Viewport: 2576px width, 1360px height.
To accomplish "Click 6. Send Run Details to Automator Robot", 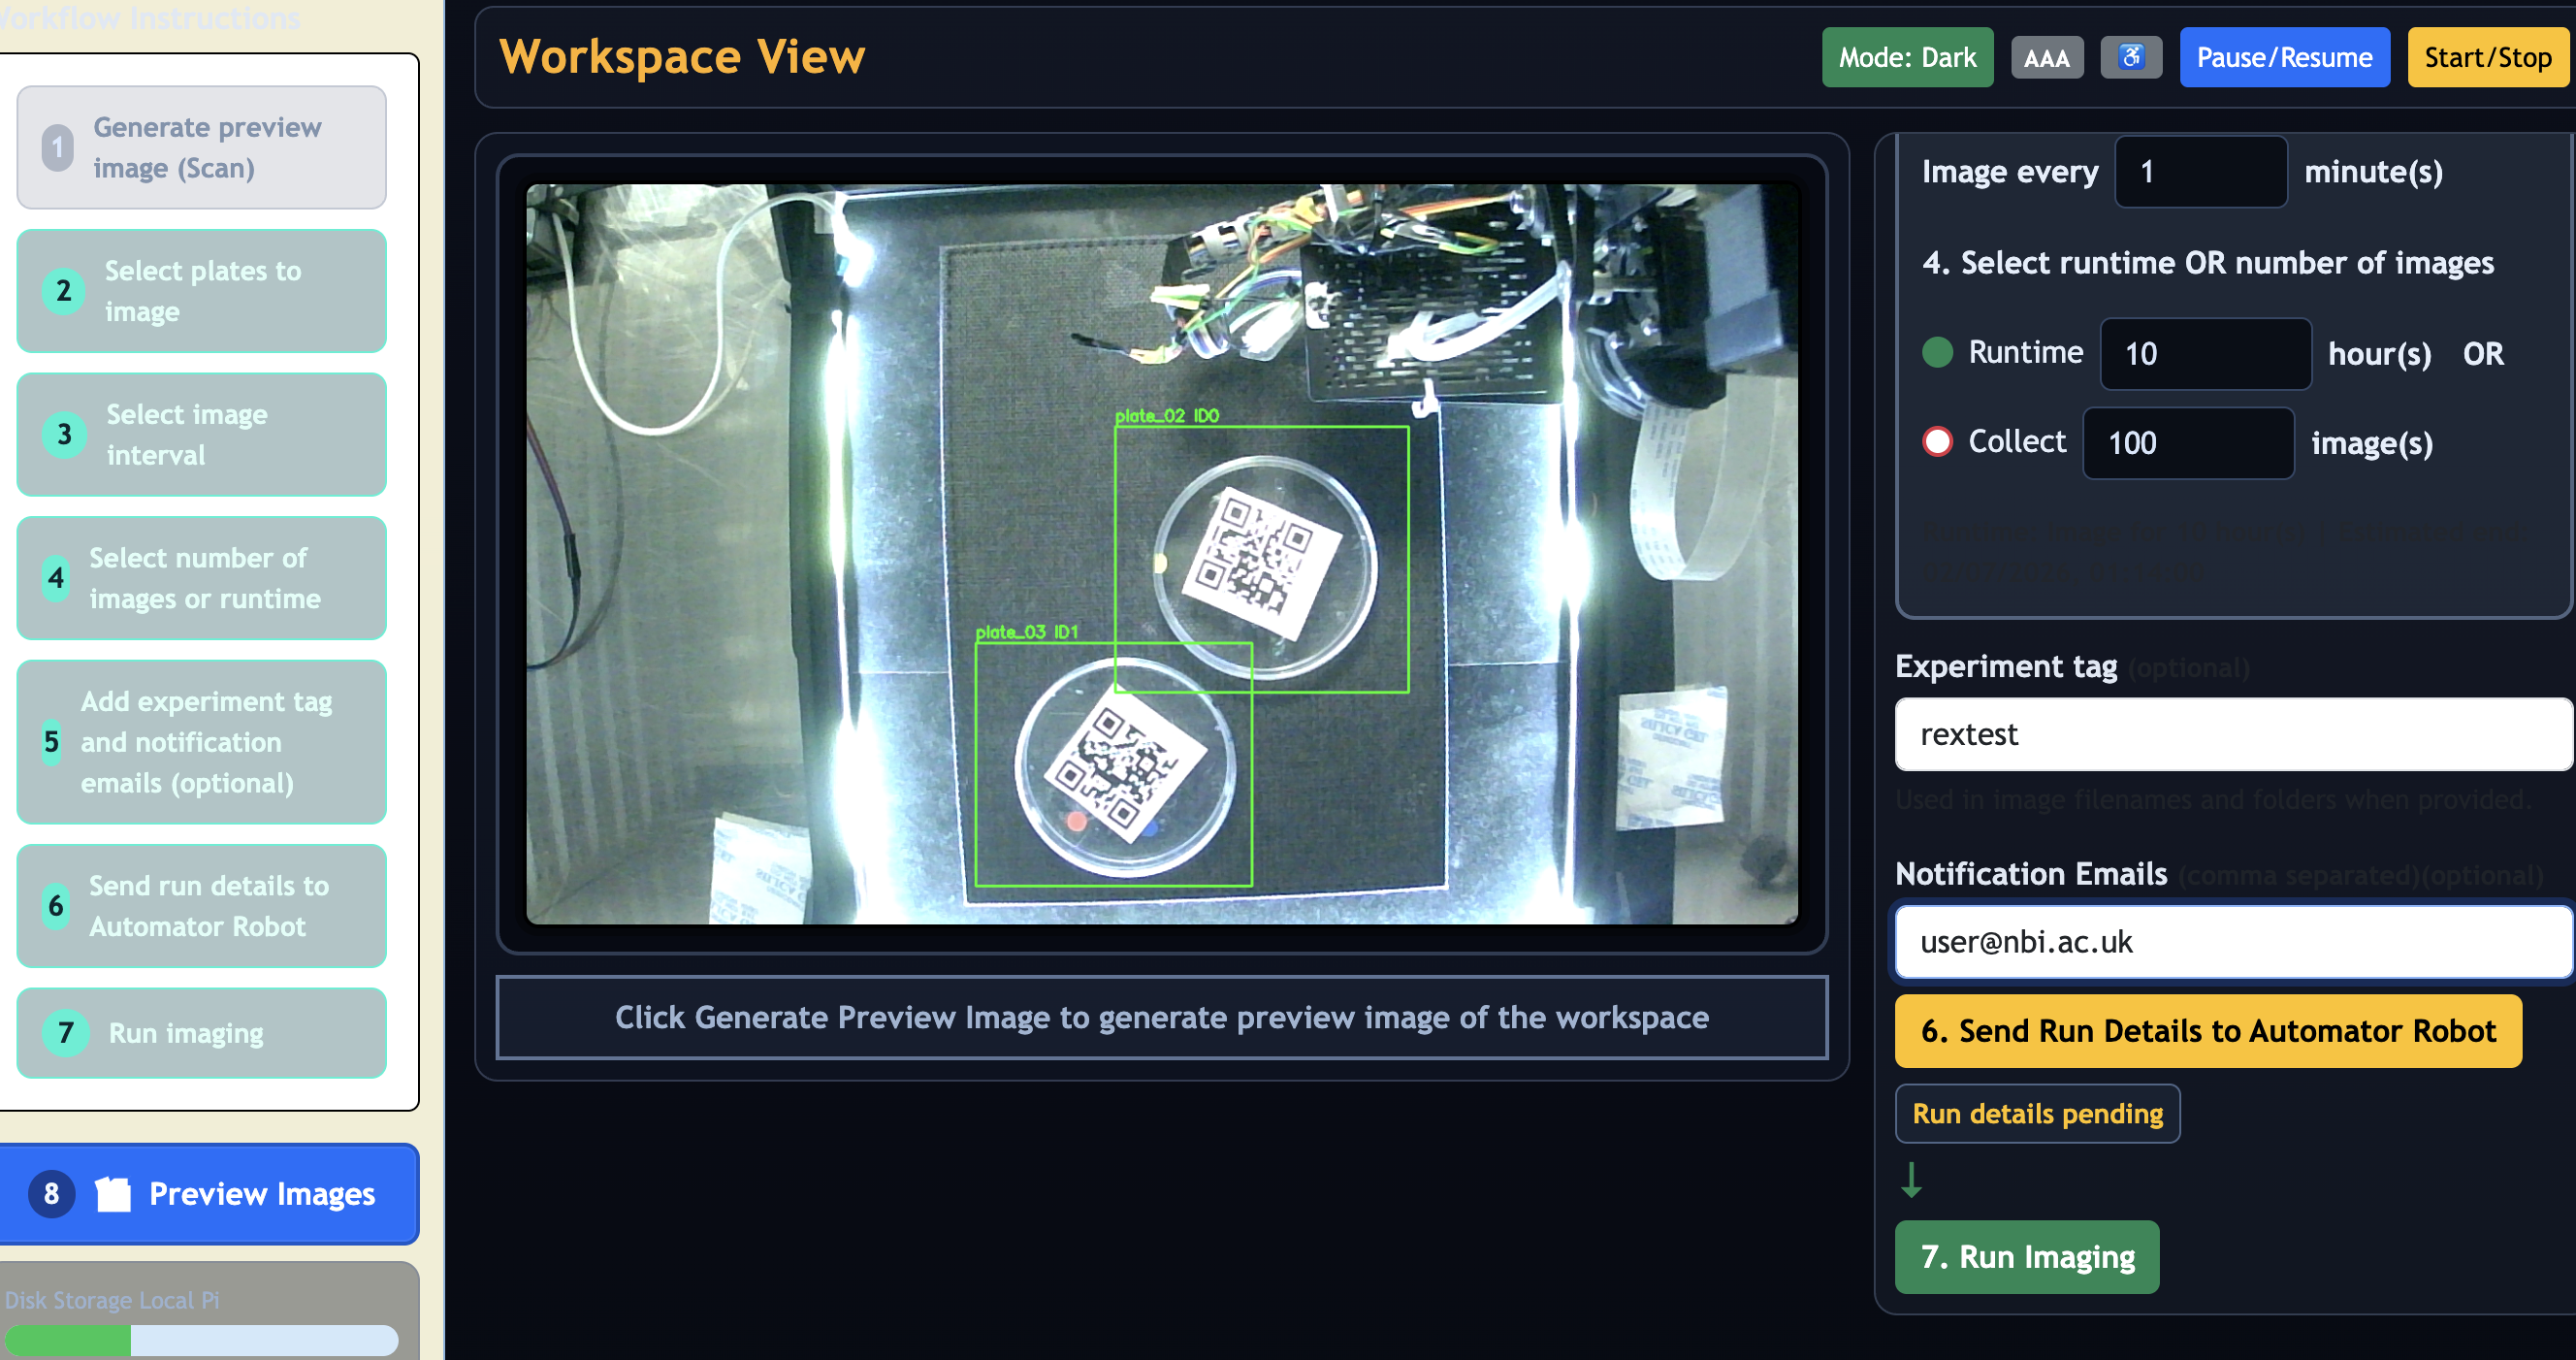I will coord(2208,1031).
